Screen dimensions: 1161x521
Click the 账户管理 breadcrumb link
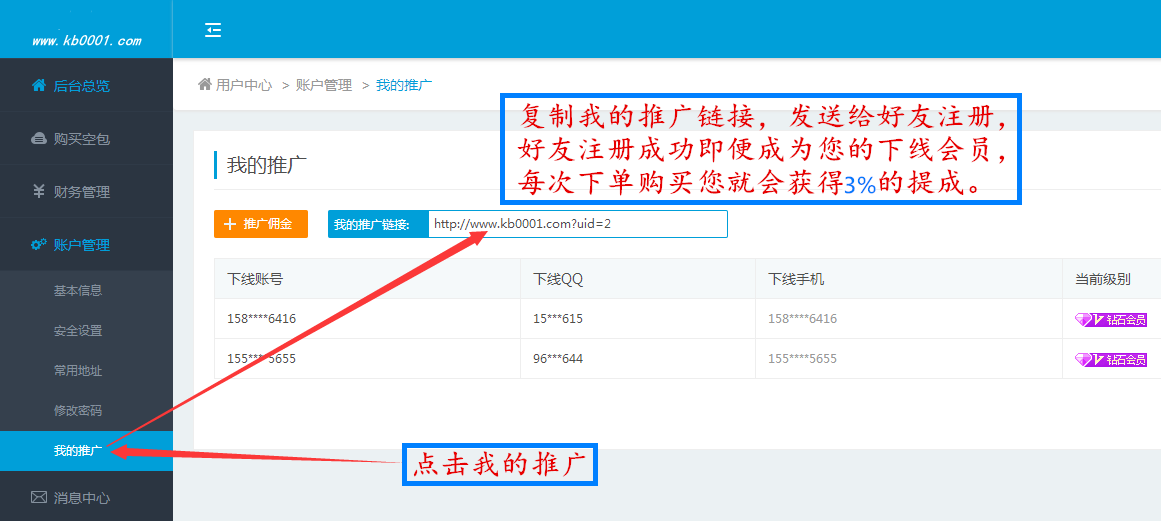(x=324, y=85)
